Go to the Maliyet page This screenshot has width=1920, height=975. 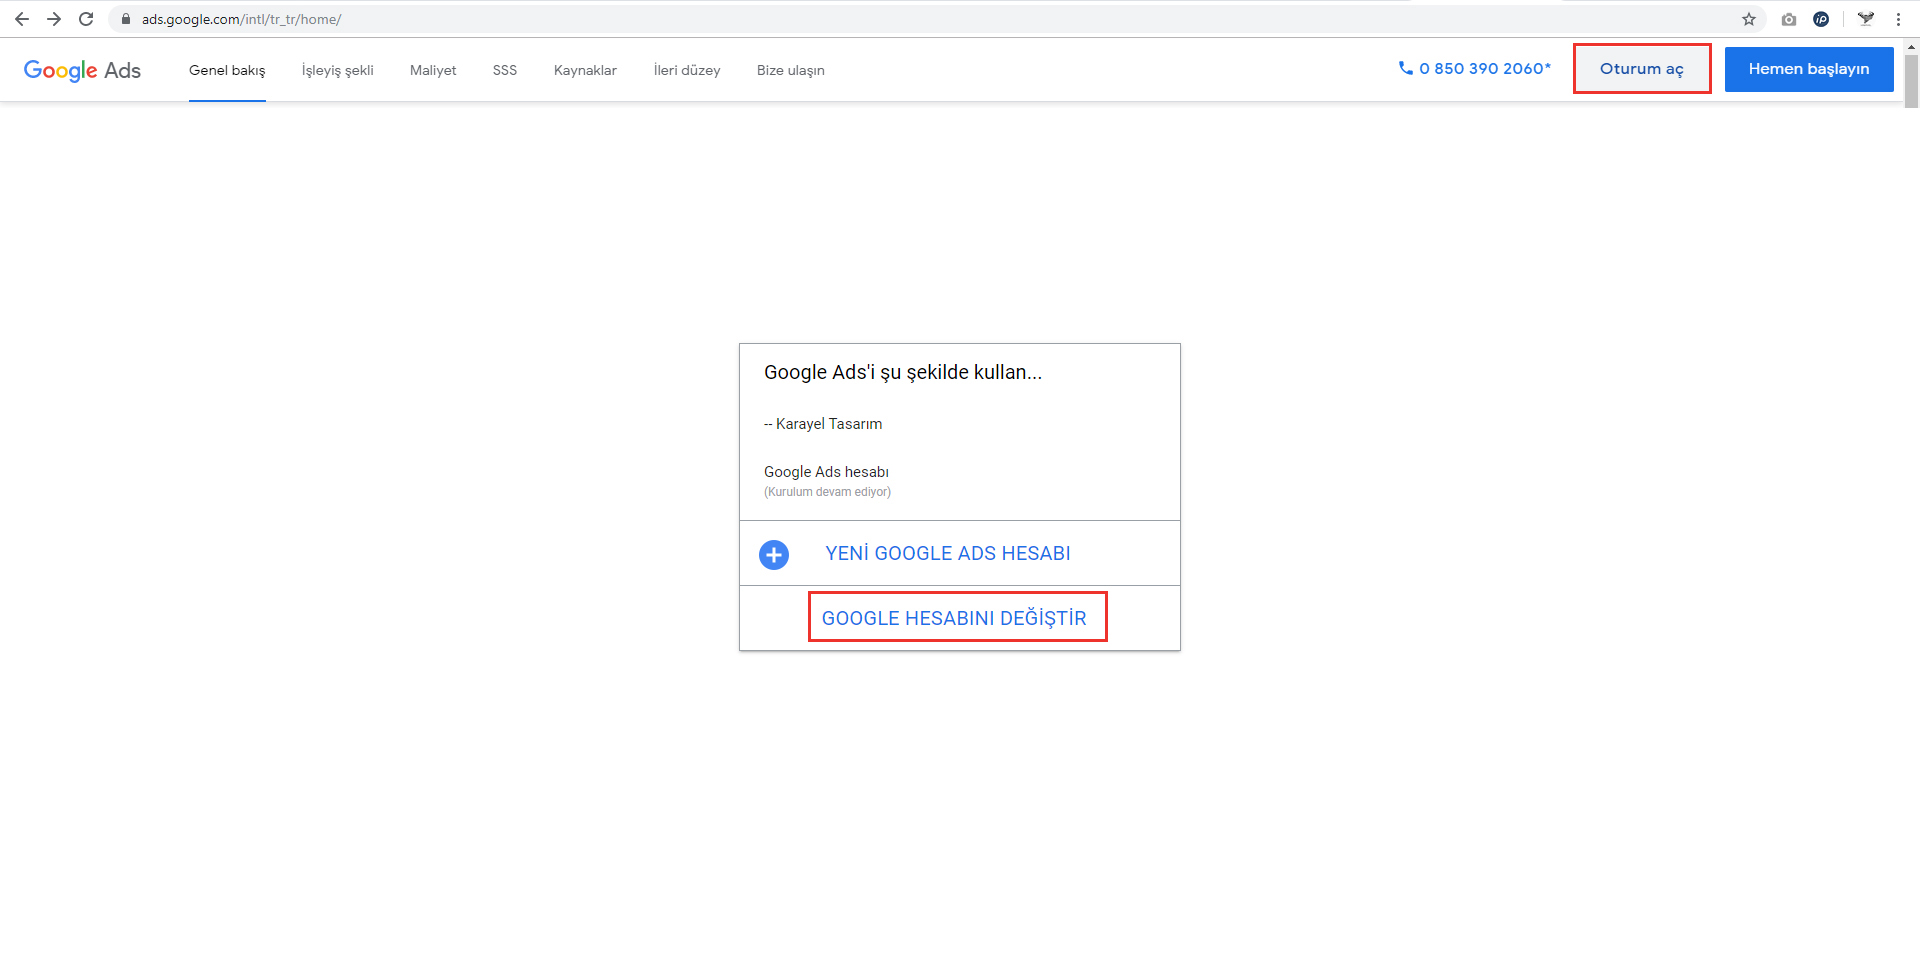click(433, 70)
